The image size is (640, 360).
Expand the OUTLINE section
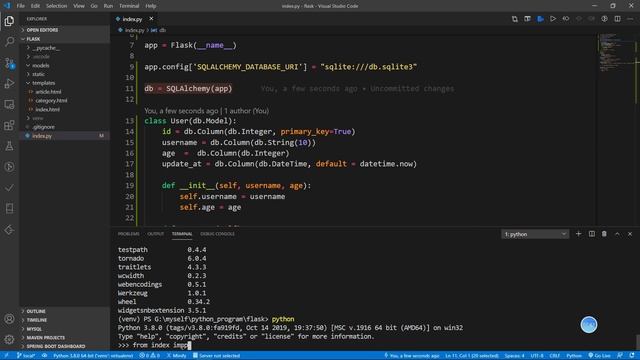click(x=64, y=311)
